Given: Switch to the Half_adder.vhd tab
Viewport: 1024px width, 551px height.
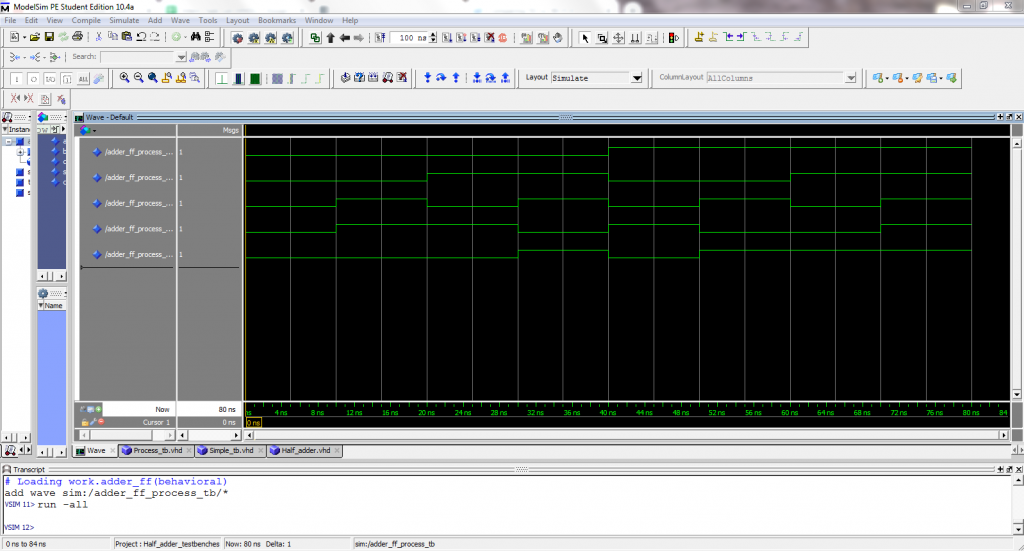Looking at the screenshot, I should [306, 450].
